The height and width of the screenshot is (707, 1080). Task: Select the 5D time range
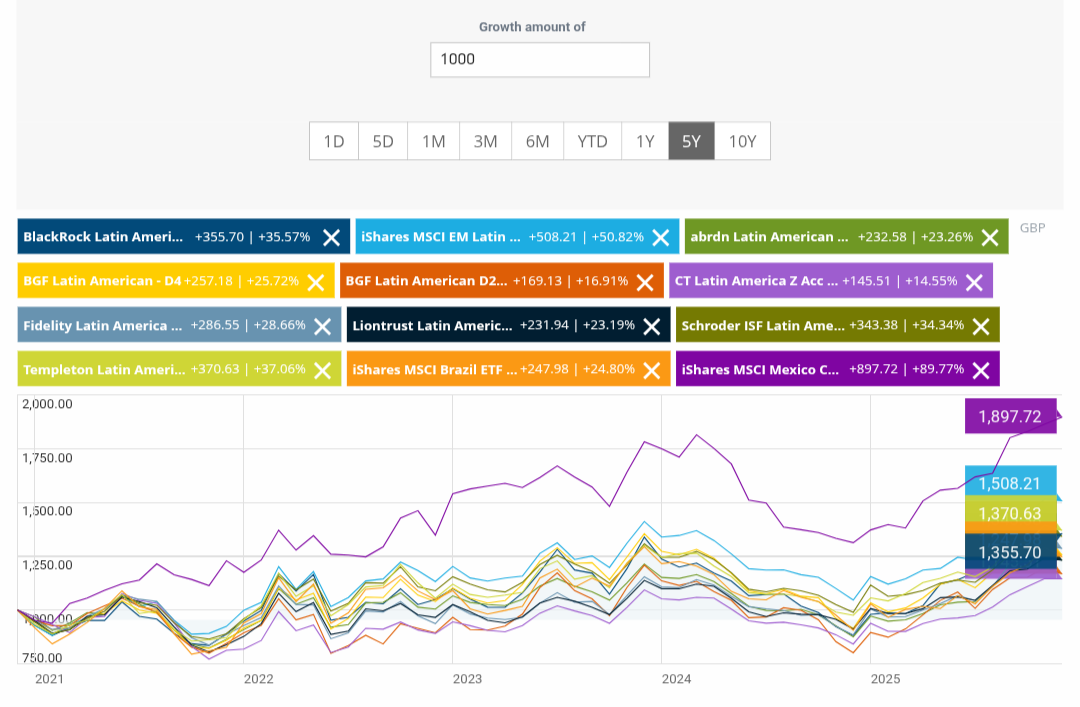coord(383,141)
